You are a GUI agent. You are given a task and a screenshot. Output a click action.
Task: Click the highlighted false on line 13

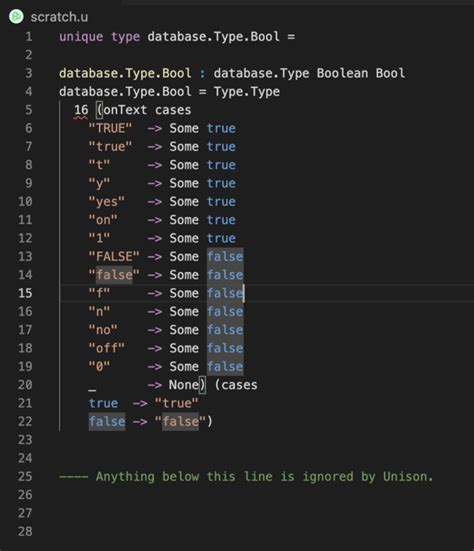click(225, 257)
